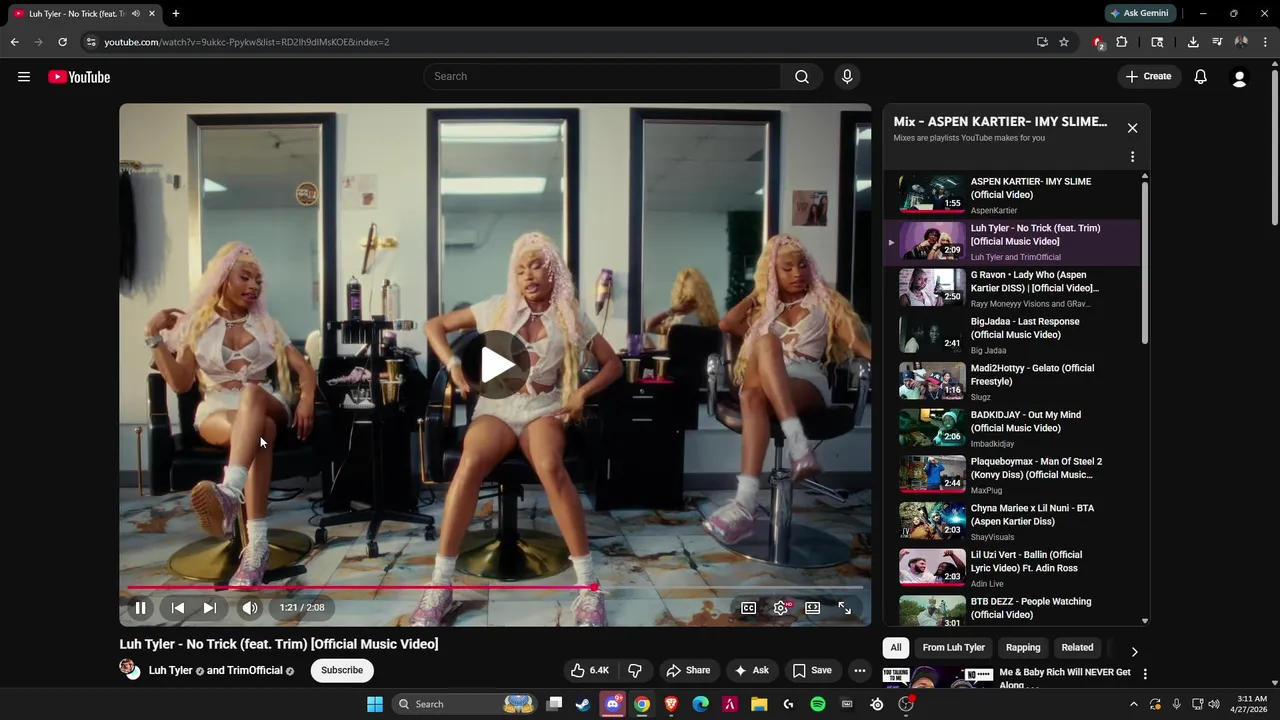
Task: Click the search magnifier button
Action: (802, 77)
